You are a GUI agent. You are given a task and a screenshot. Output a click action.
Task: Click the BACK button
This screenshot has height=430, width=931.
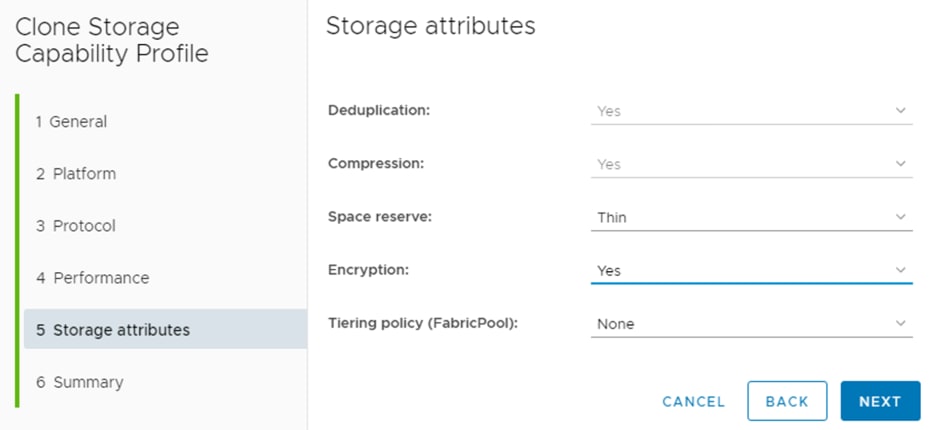pos(786,401)
